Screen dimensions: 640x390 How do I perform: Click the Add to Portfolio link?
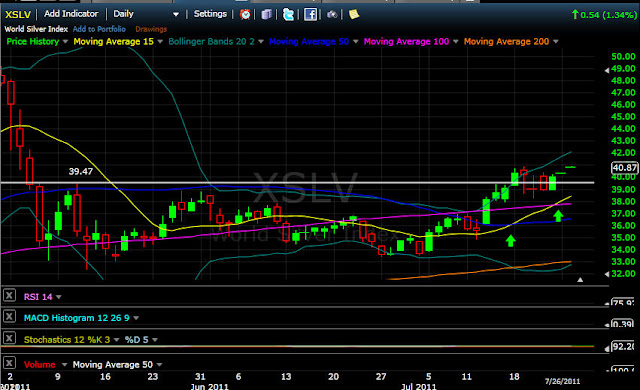[x=99, y=29]
